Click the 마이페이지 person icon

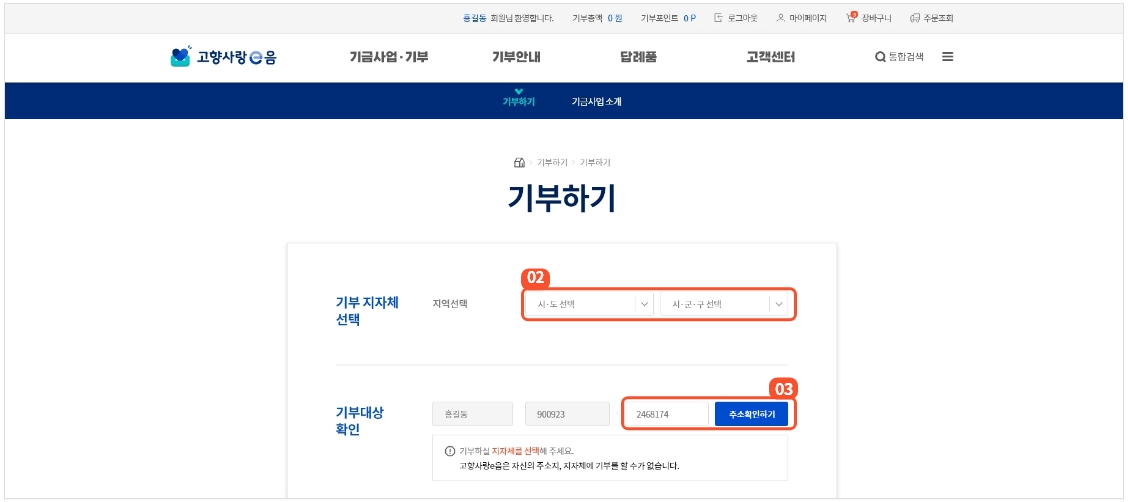tap(781, 18)
